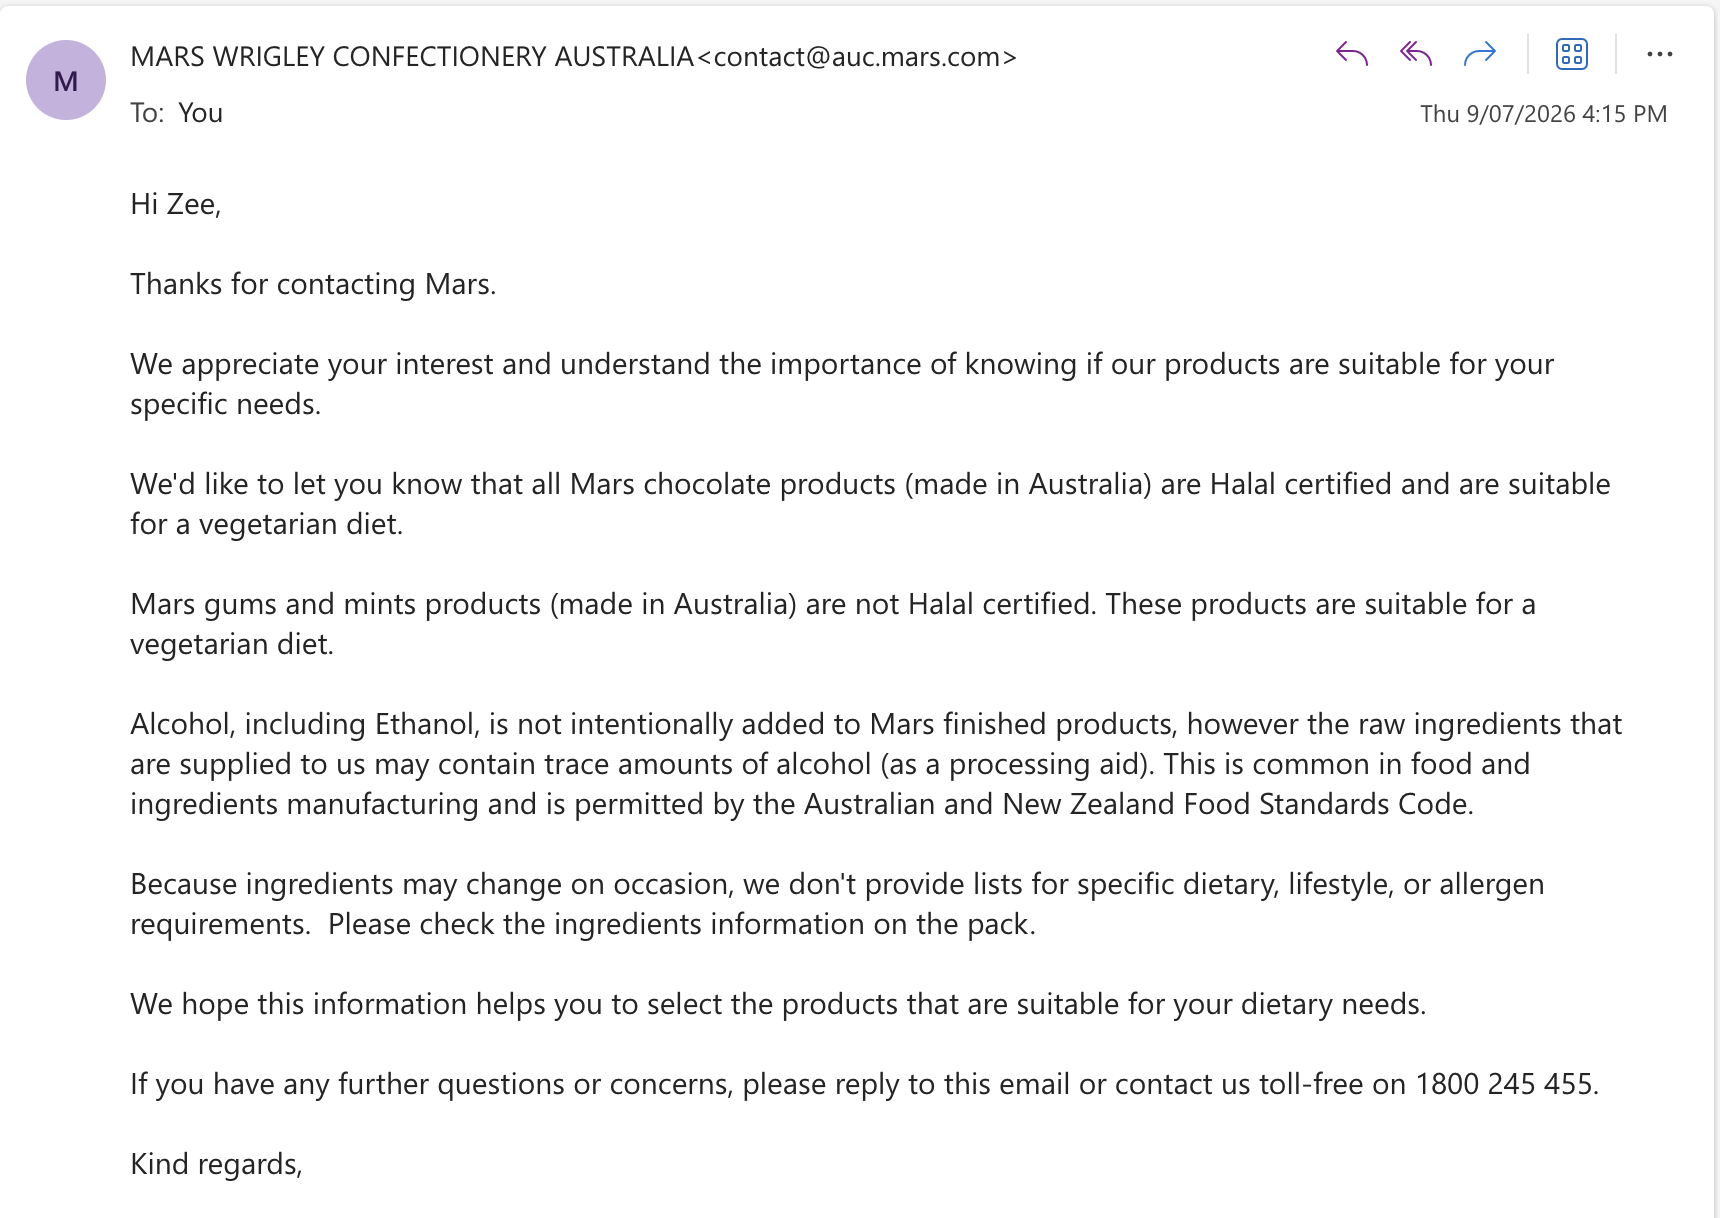The width and height of the screenshot is (1720, 1218).
Task: Click the gums and mints paragraph
Action: [x=833, y=624]
